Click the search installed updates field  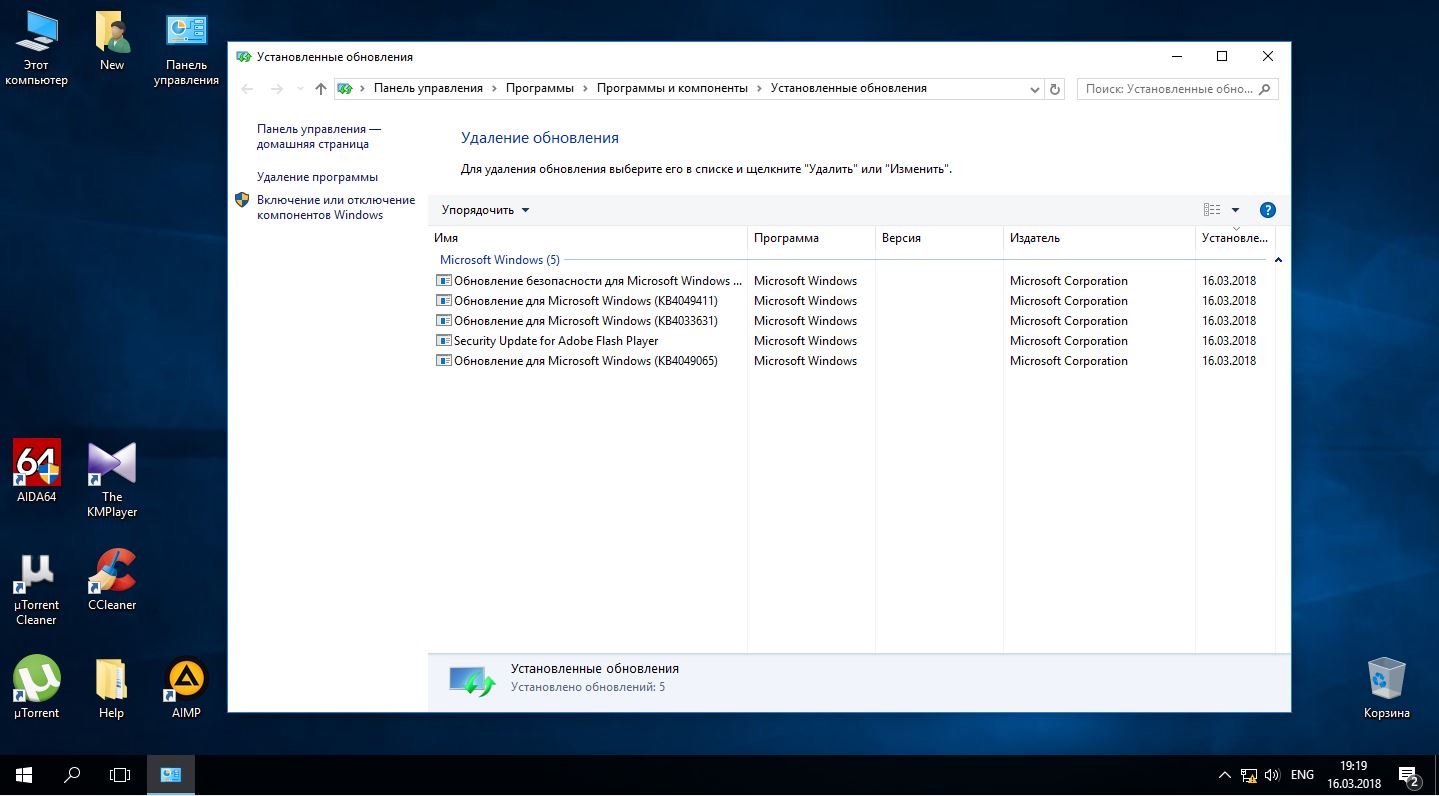coord(1178,89)
